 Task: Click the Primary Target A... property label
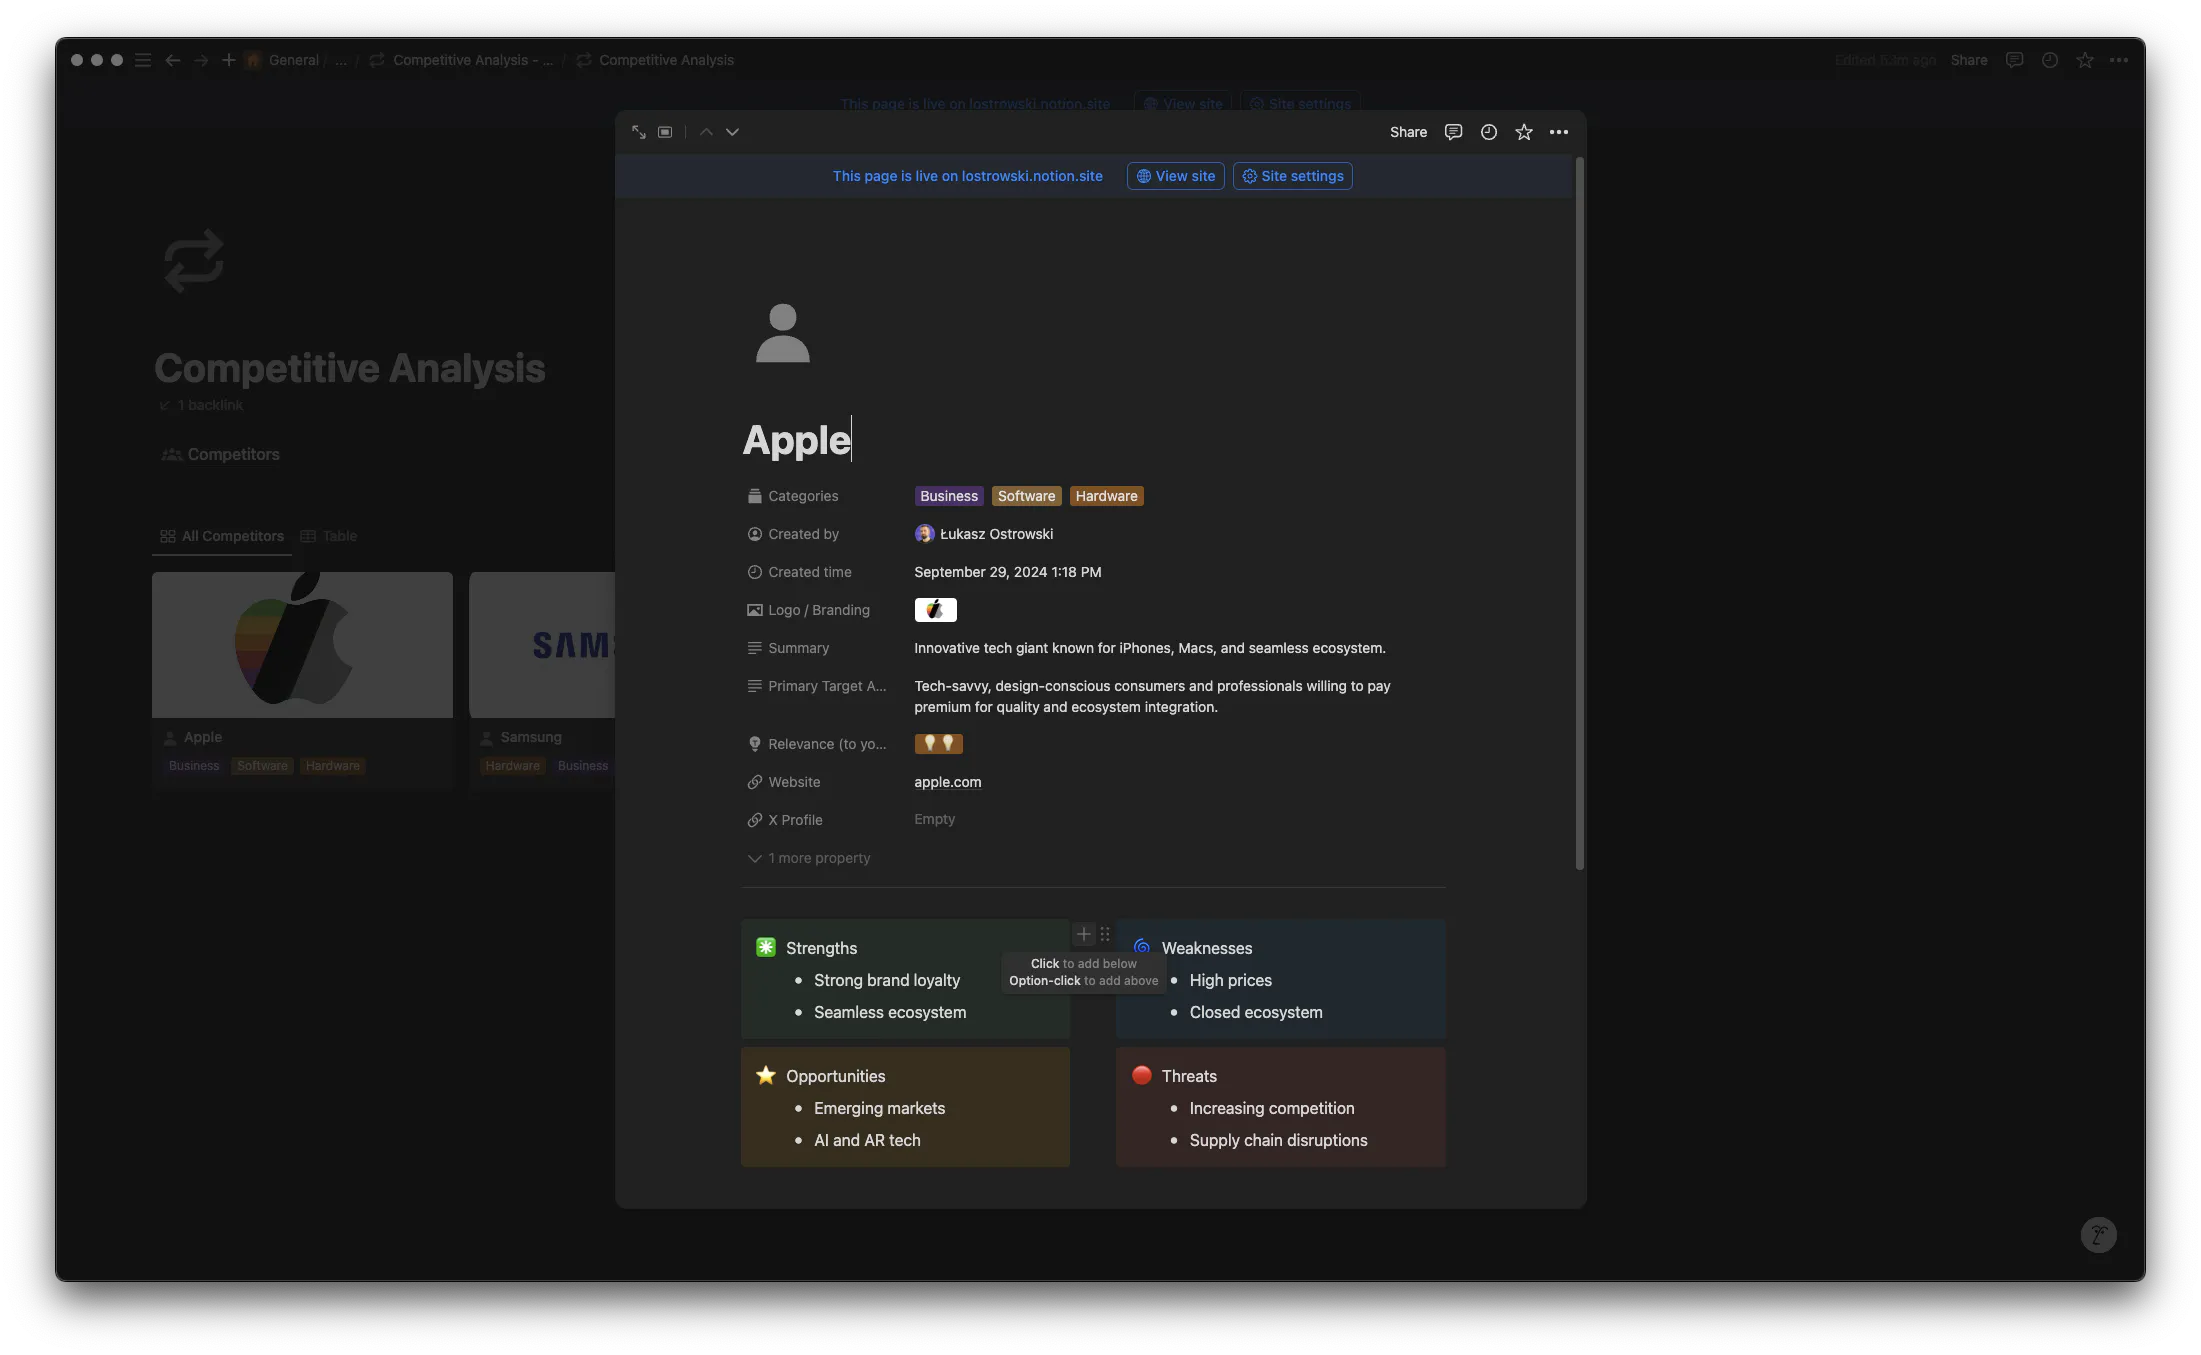tap(817, 686)
